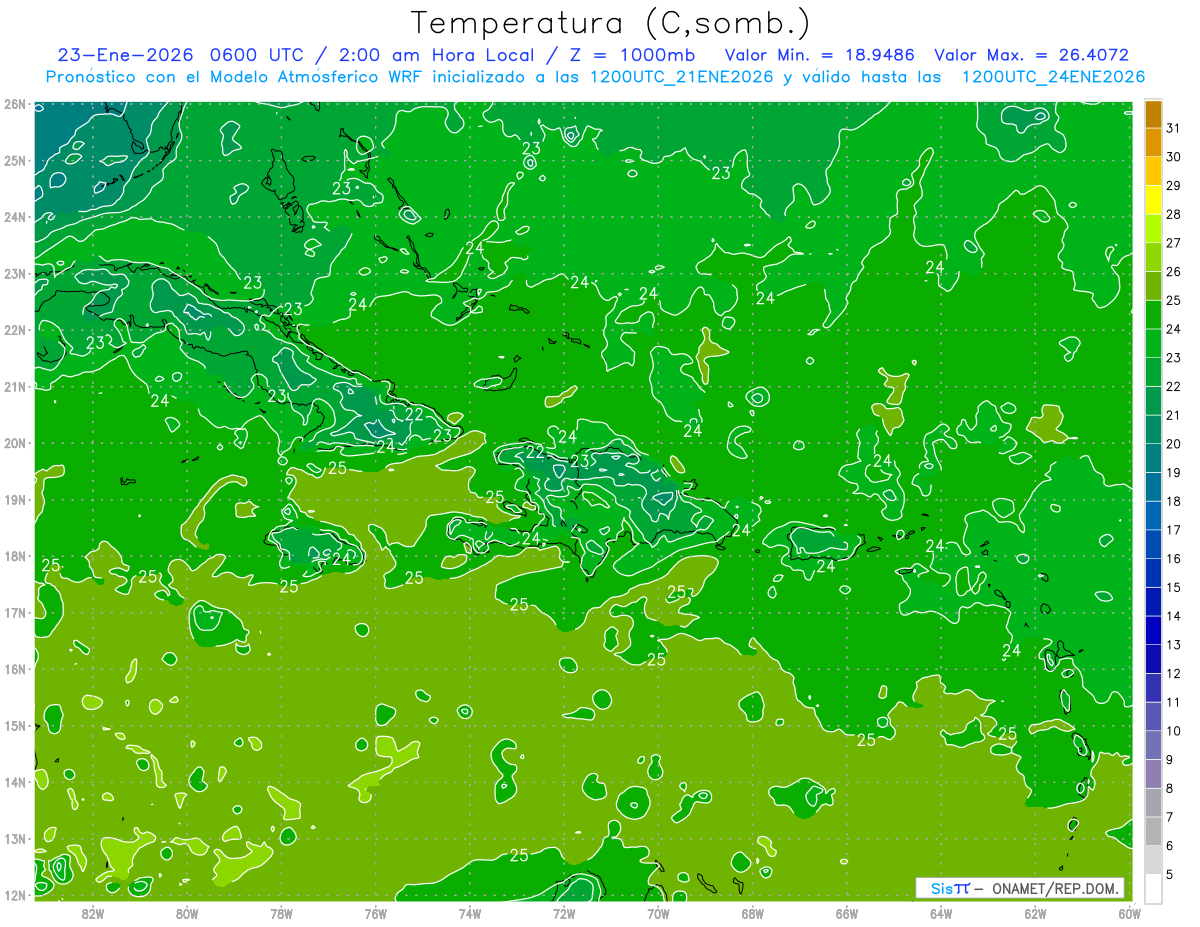Screen dimensions: 1200x927
Task: Click the blue "Sisπ" logo text
Action: (949, 888)
